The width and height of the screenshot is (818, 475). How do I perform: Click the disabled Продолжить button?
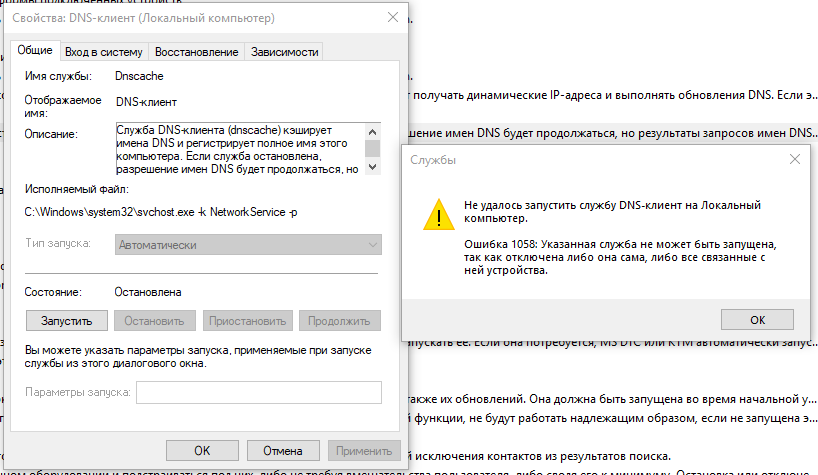click(340, 321)
